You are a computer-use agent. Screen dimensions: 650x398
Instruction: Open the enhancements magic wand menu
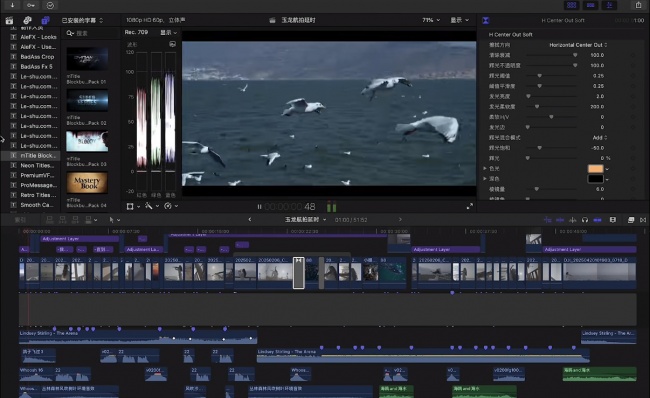click(x=152, y=206)
